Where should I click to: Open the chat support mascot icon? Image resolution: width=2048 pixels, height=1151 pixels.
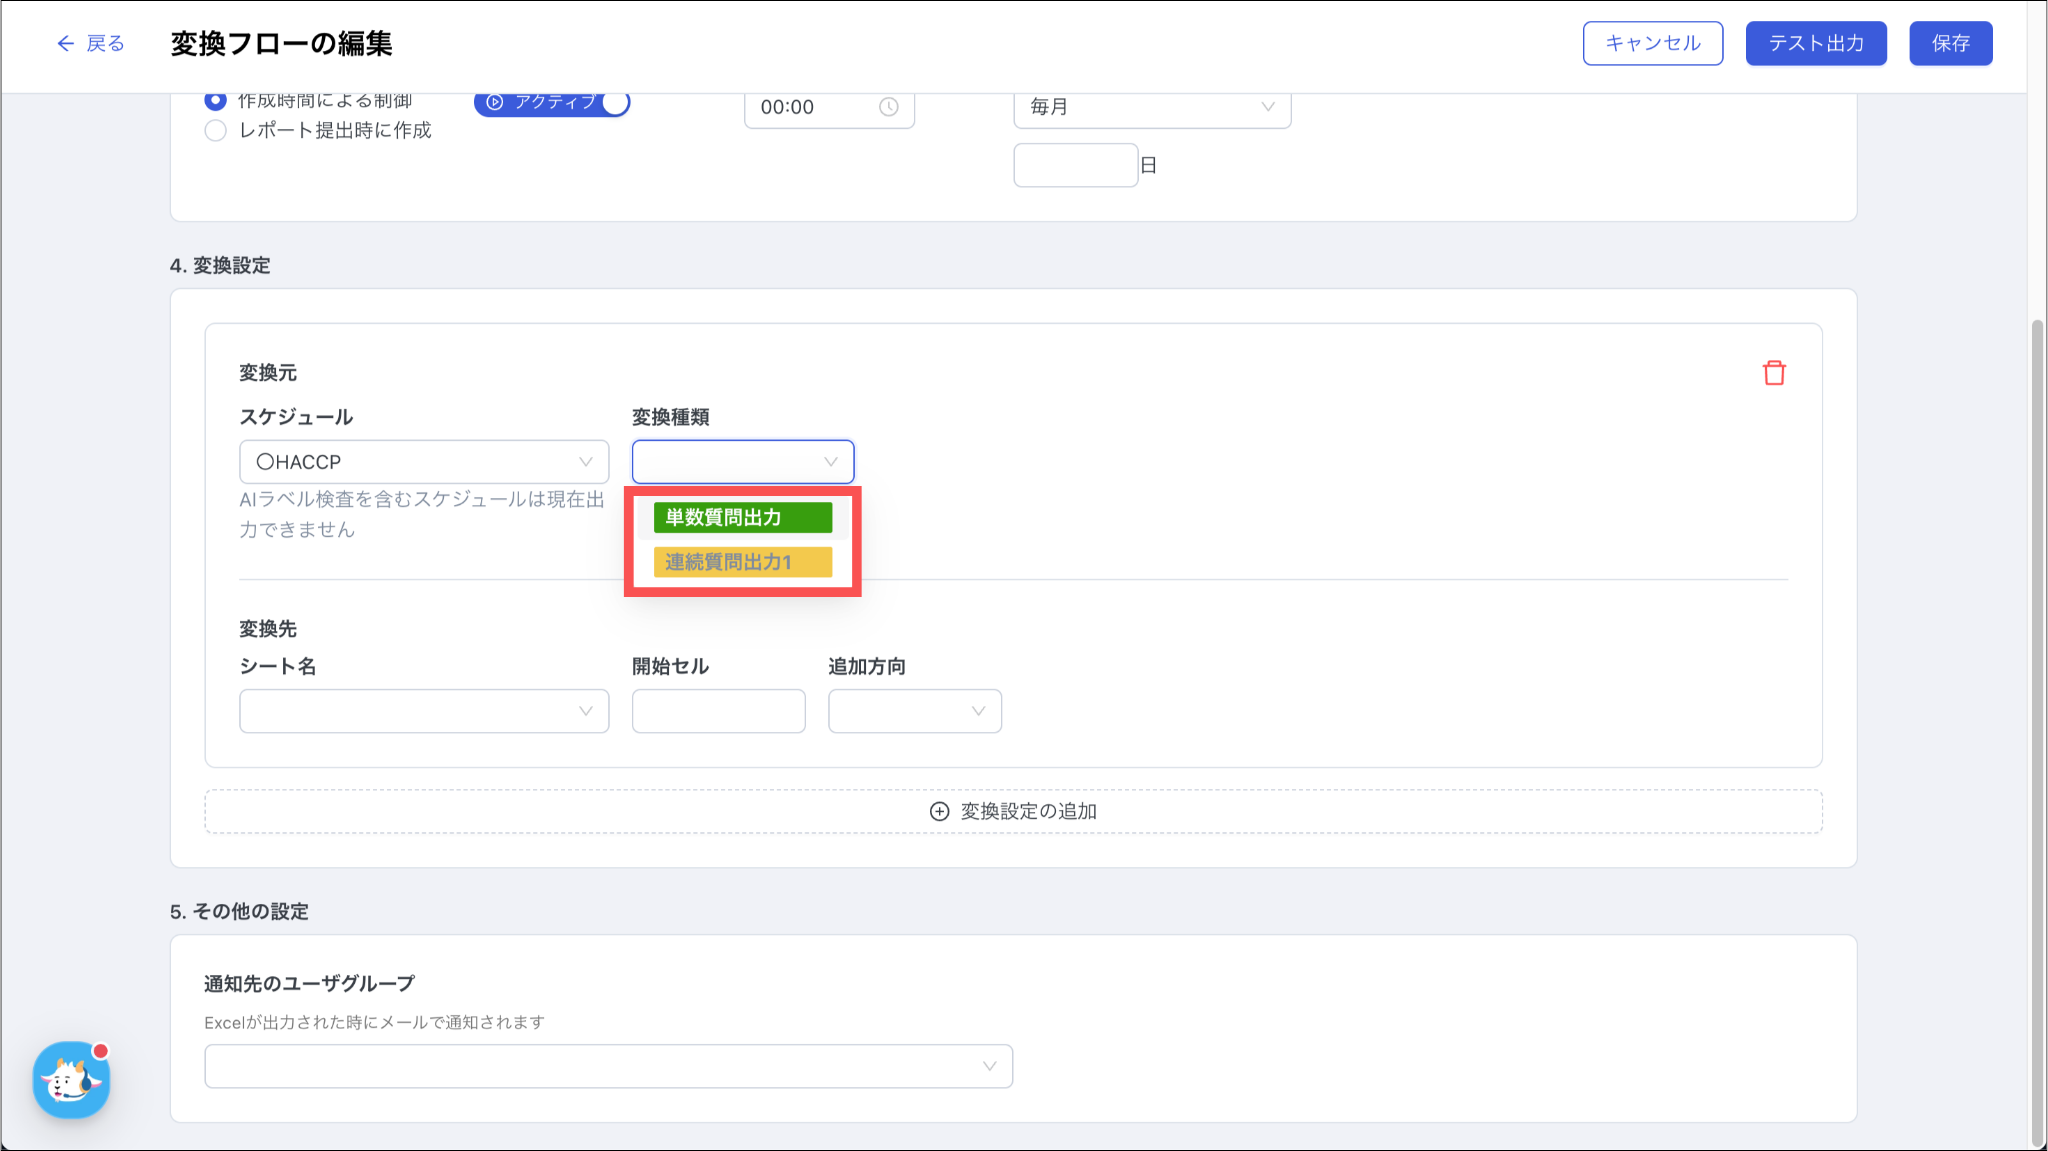[x=71, y=1080]
